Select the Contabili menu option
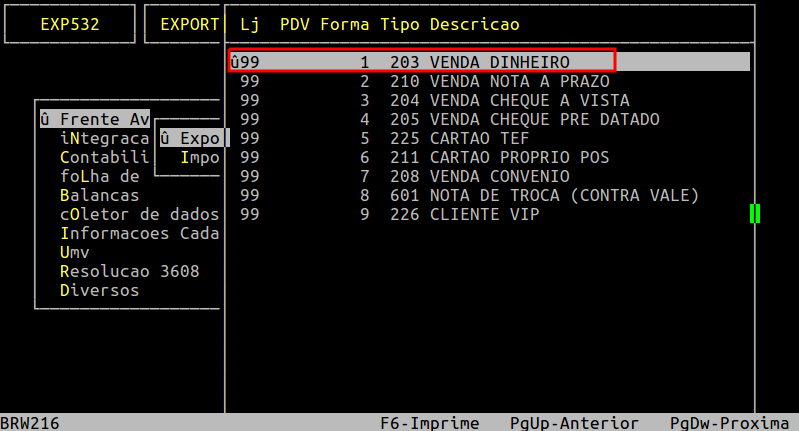Viewport: 799px width, 431px height. point(104,157)
